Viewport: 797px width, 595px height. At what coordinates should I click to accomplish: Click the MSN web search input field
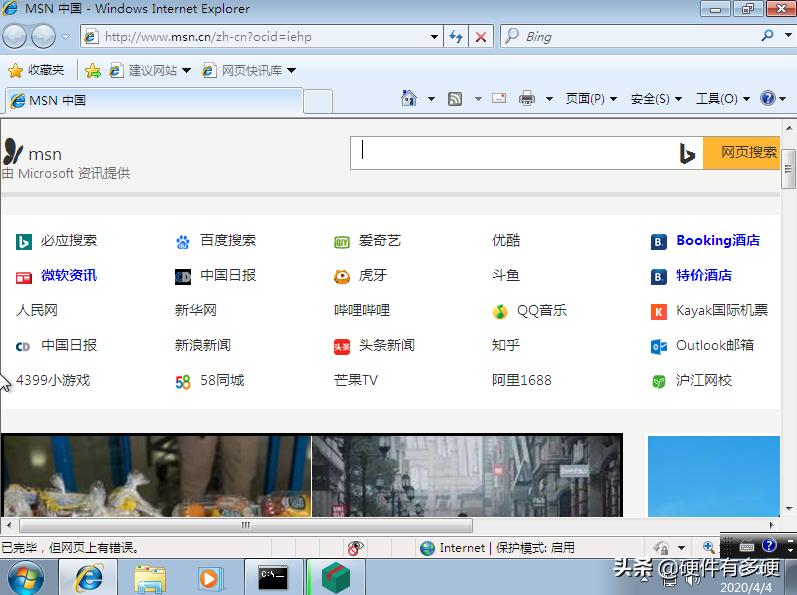point(515,153)
